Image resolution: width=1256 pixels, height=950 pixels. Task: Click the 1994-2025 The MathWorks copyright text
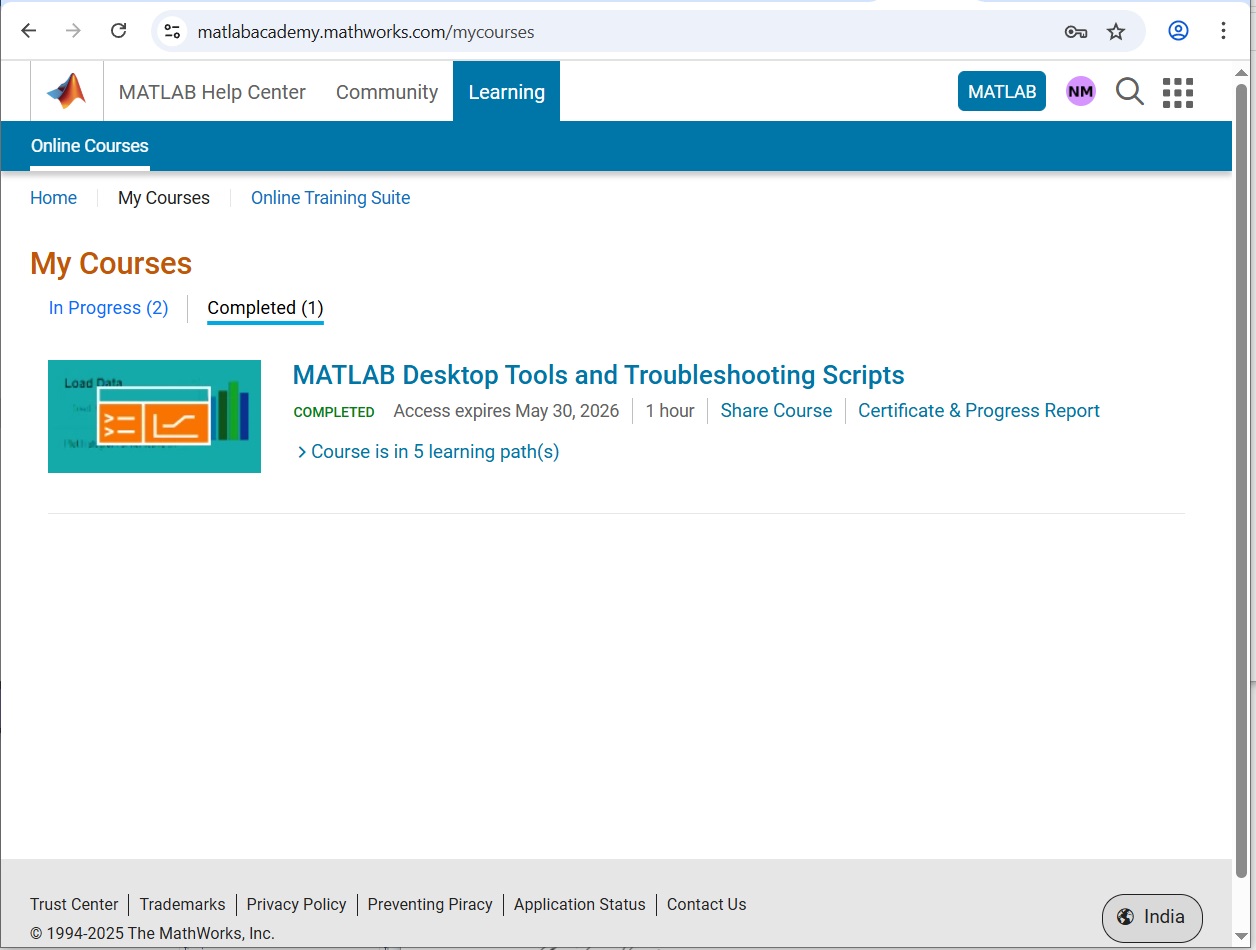tap(152, 933)
